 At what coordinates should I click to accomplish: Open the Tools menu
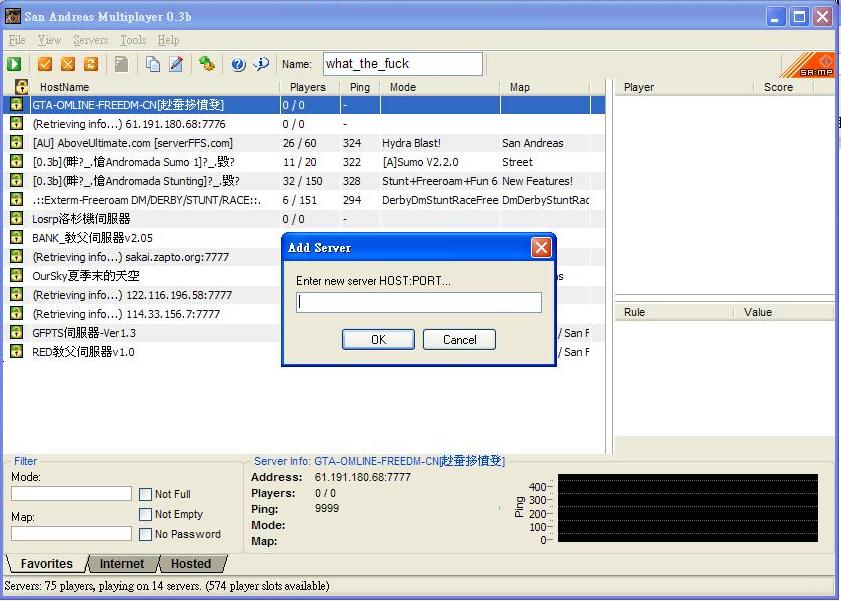pyautogui.click(x=133, y=40)
